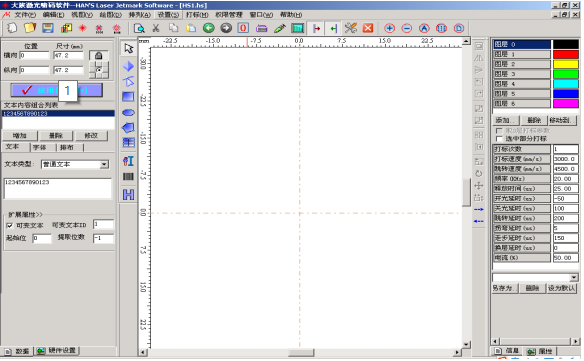Switch to the 信息 tab at bottom right
Viewport: 584px width, 361px height.
[508, 351]
